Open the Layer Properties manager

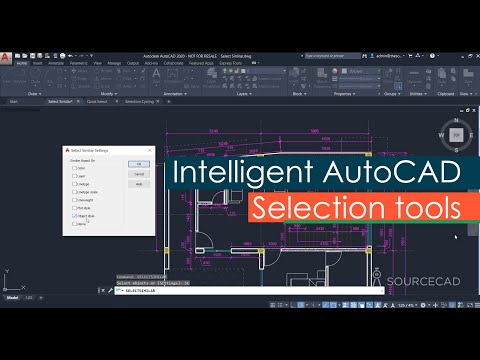pyautogui.click(x=211, y=77)
